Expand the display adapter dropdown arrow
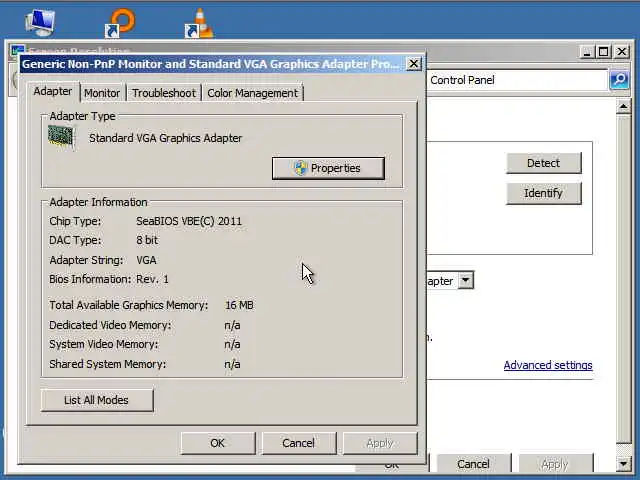 coord(466,281)
